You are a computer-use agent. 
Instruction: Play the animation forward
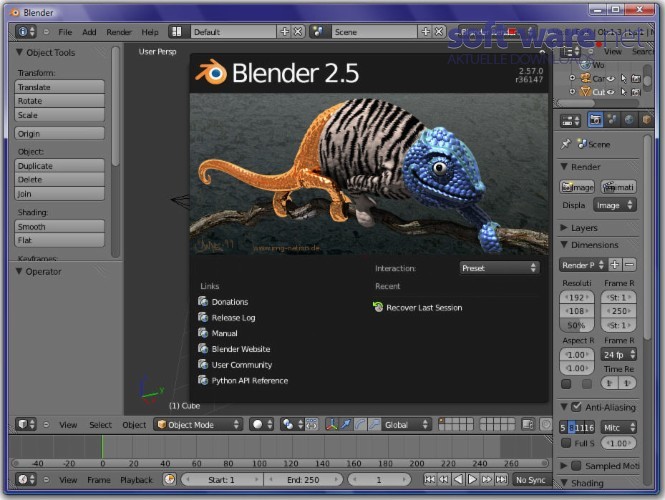tap(472, 480)
